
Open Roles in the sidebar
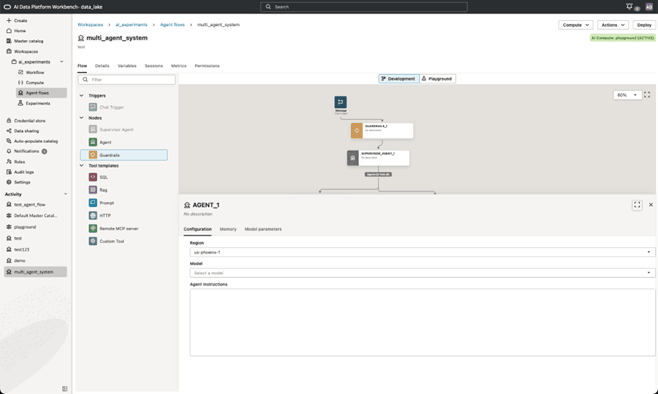(19, 162)
